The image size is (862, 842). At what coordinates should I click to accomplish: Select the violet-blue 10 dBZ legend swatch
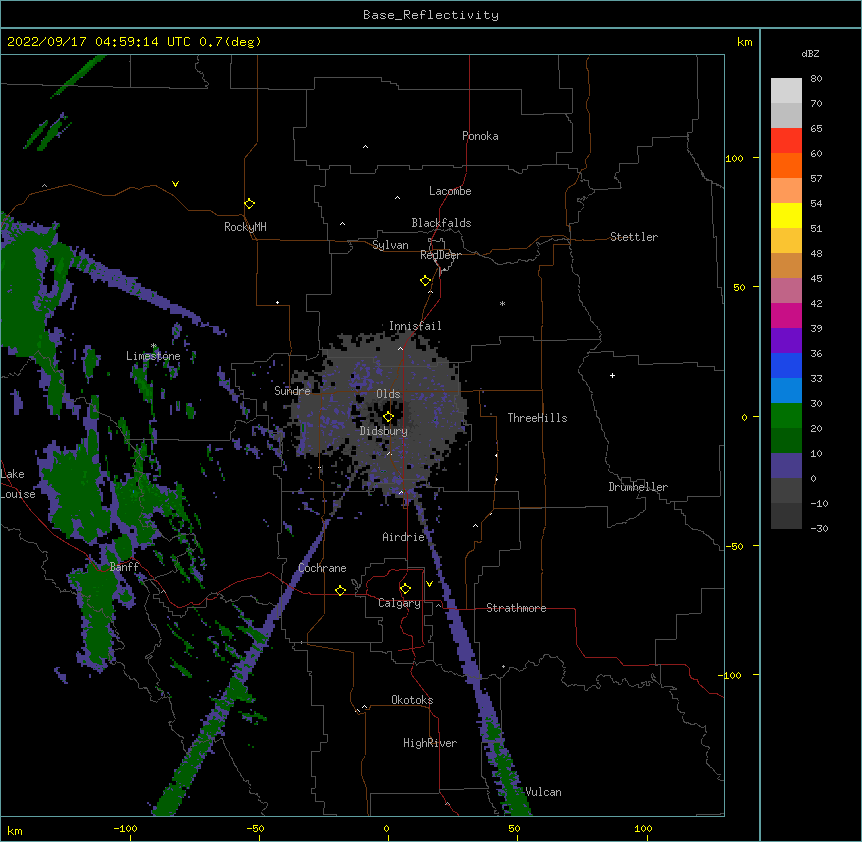pos(786,466)
